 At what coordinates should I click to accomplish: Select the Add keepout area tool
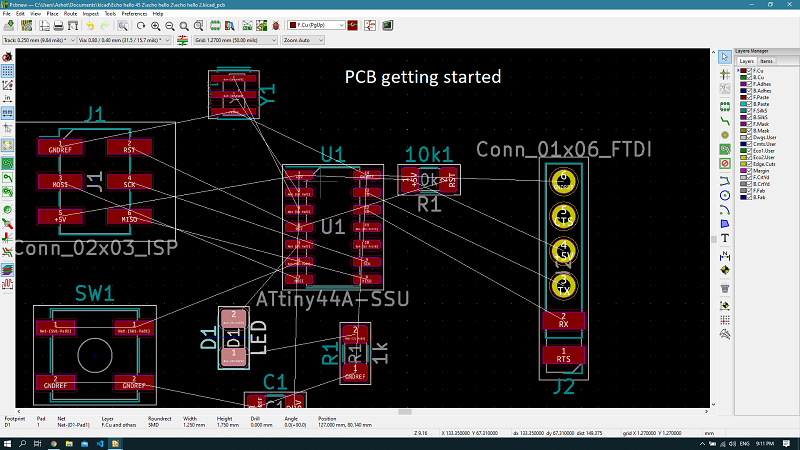point(724,164)
